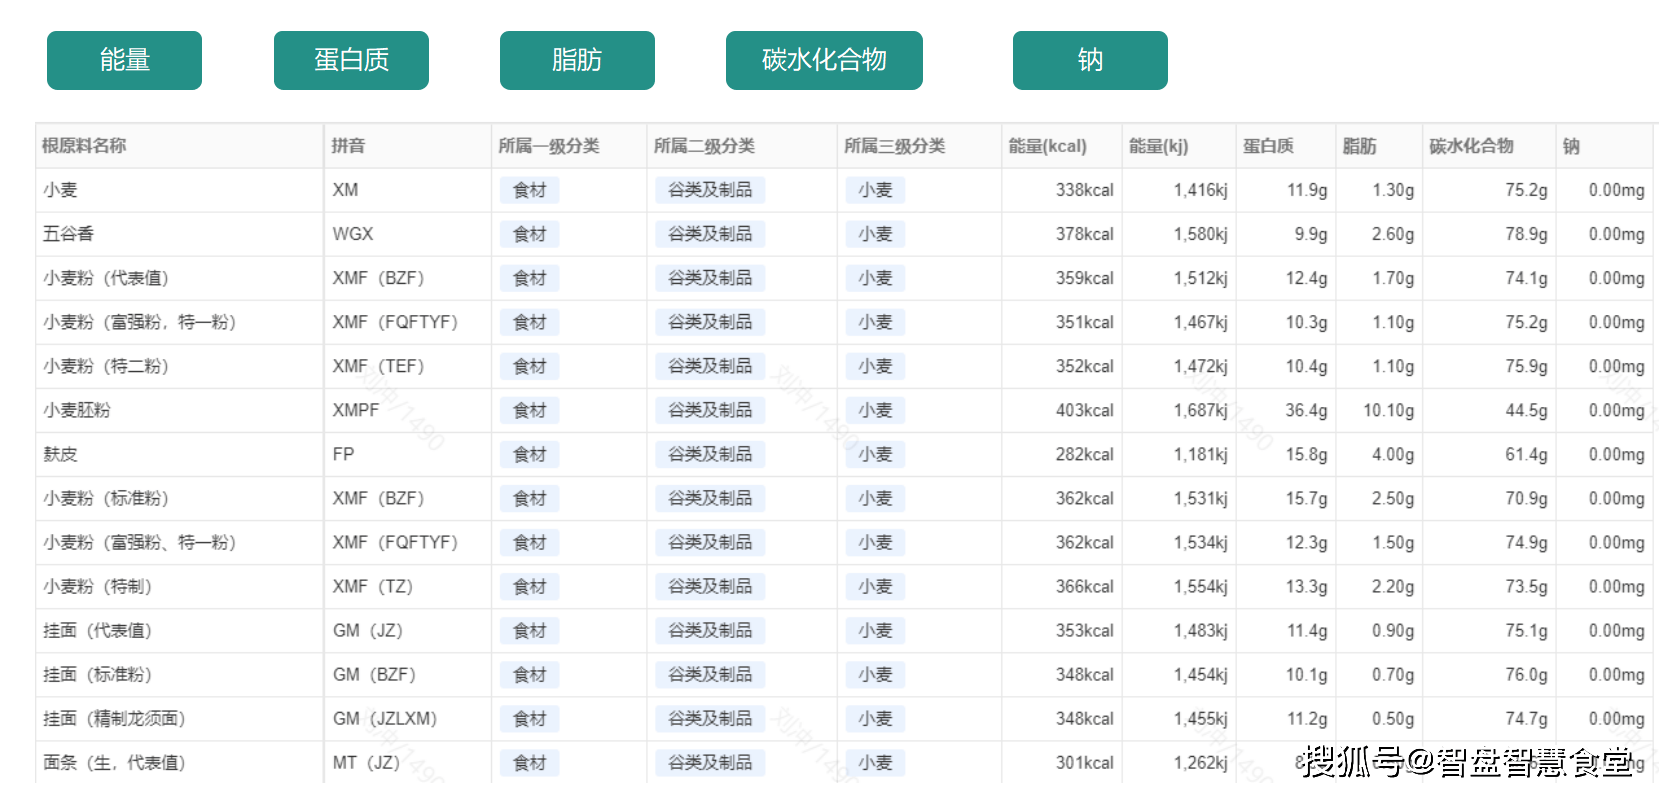
Task: Click the XMPF pinyin cell
Action: point(356,410)
